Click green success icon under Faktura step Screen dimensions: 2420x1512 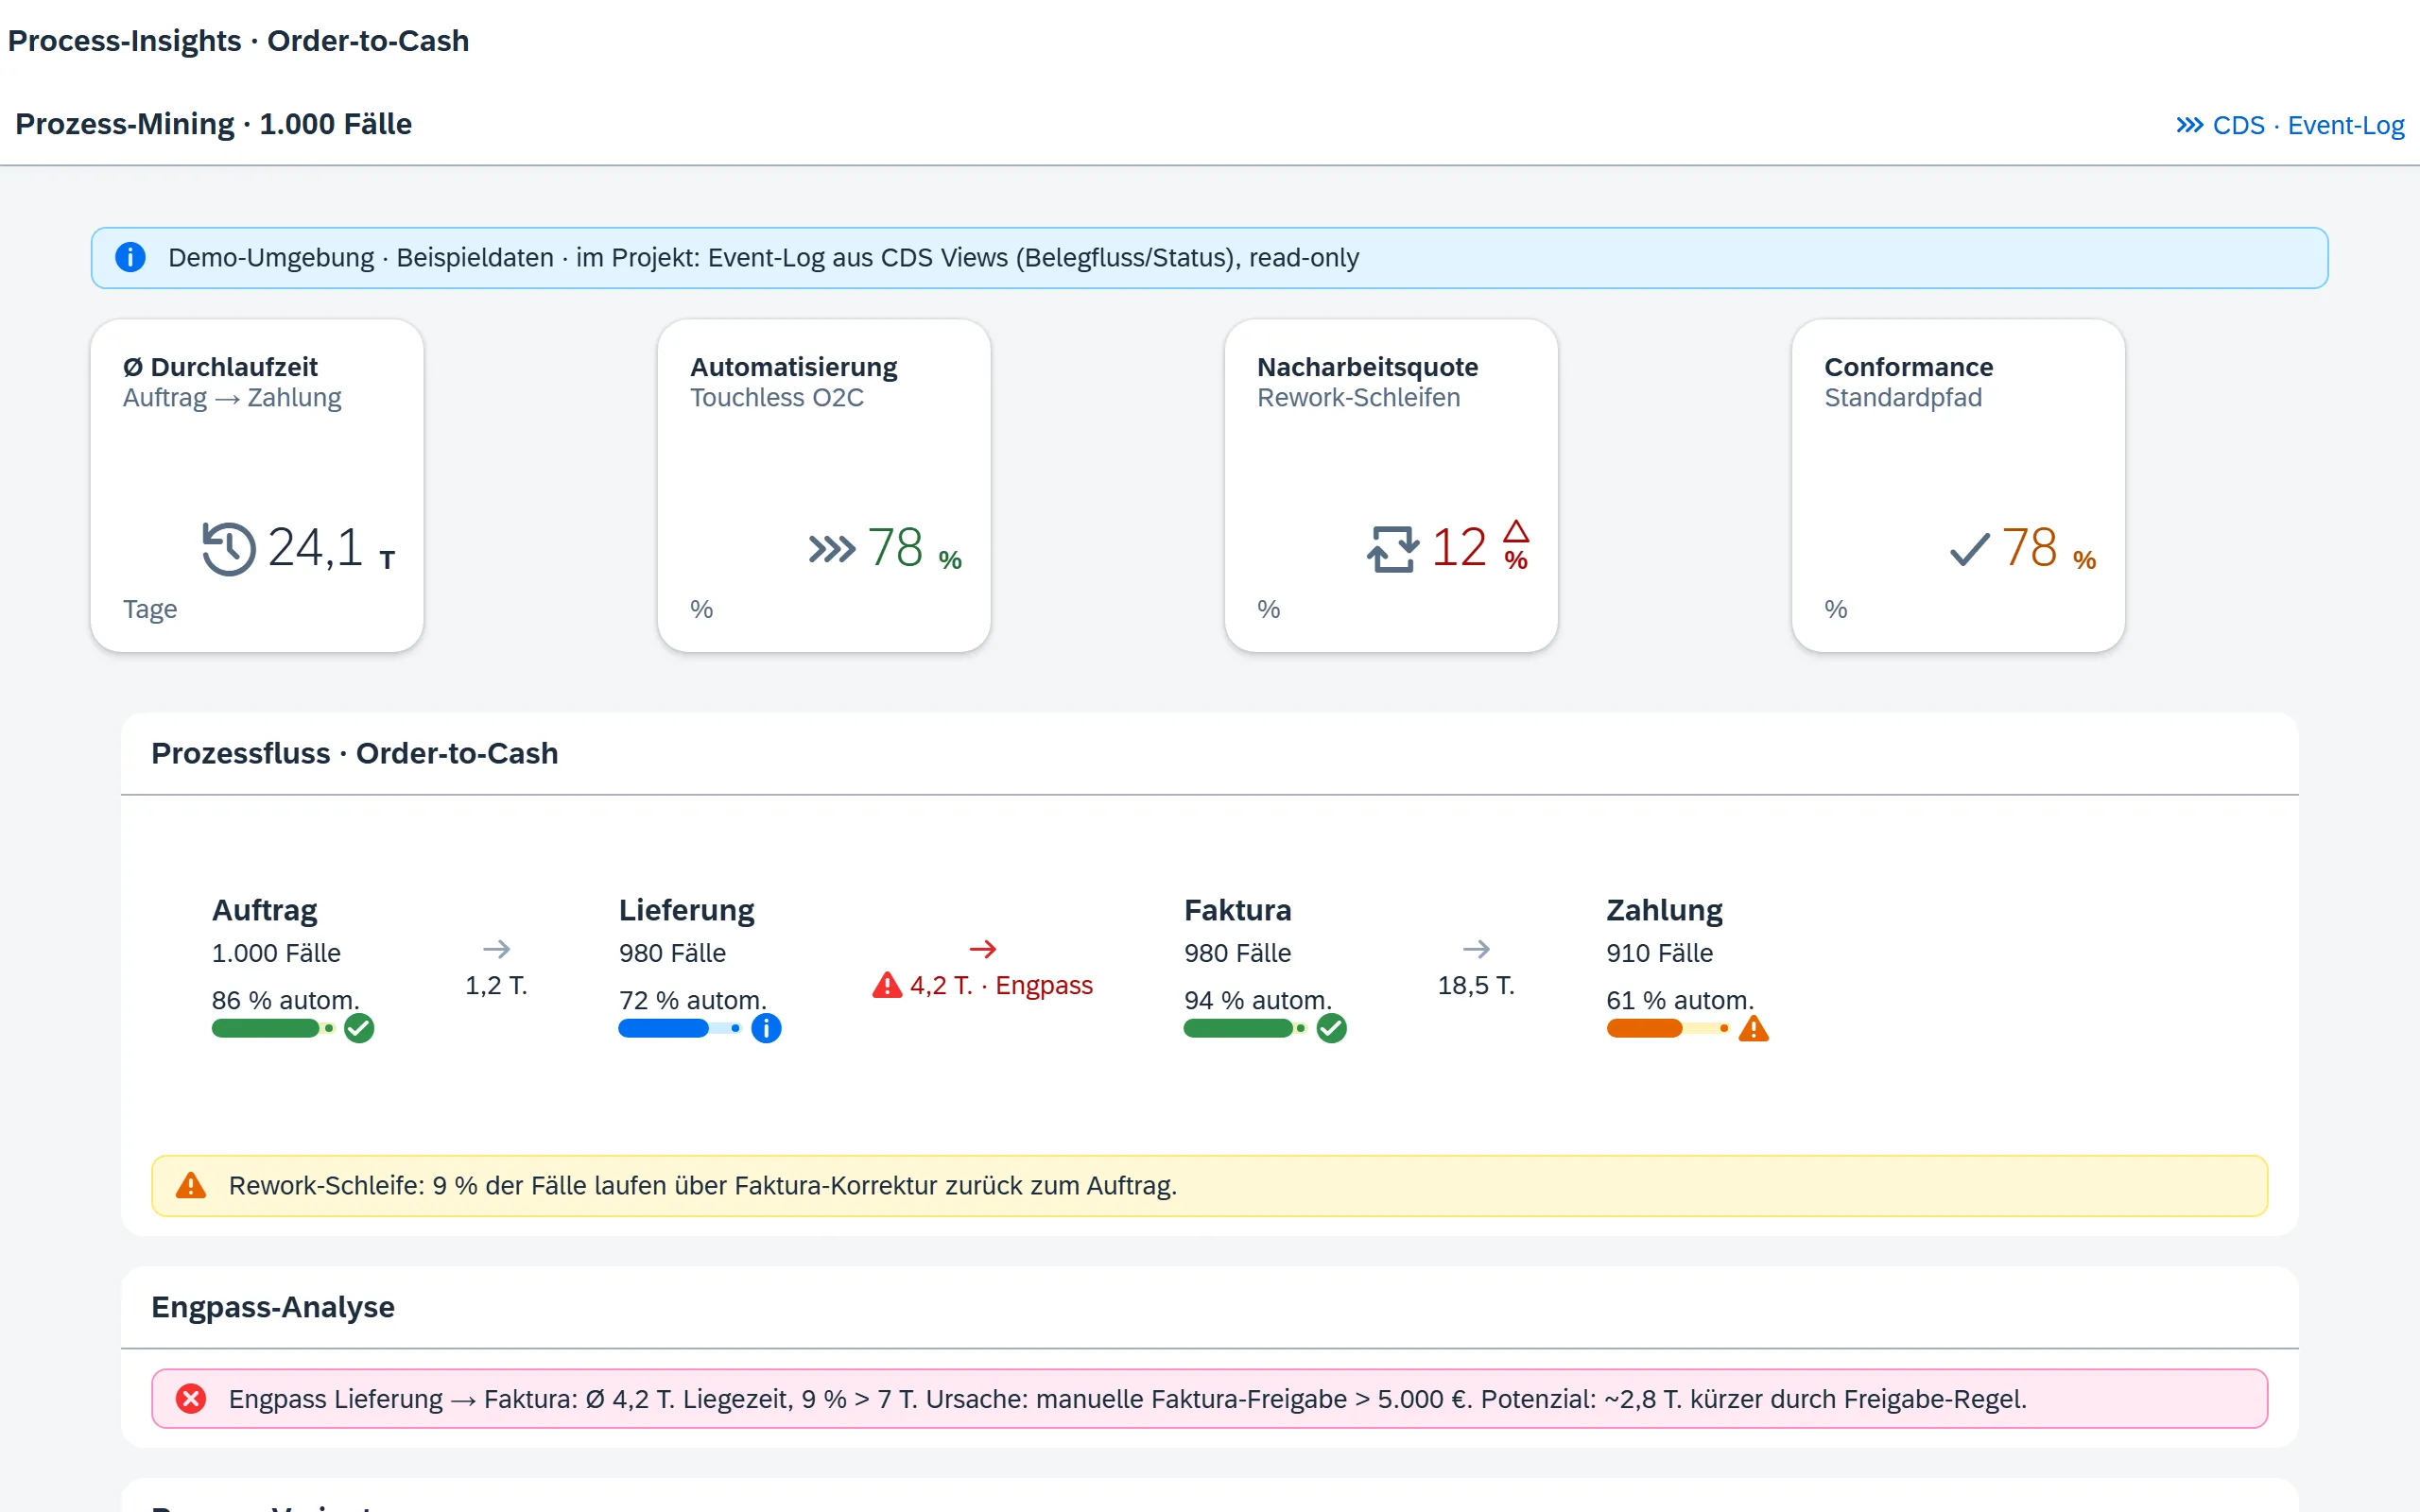tap(1331, 1028)
